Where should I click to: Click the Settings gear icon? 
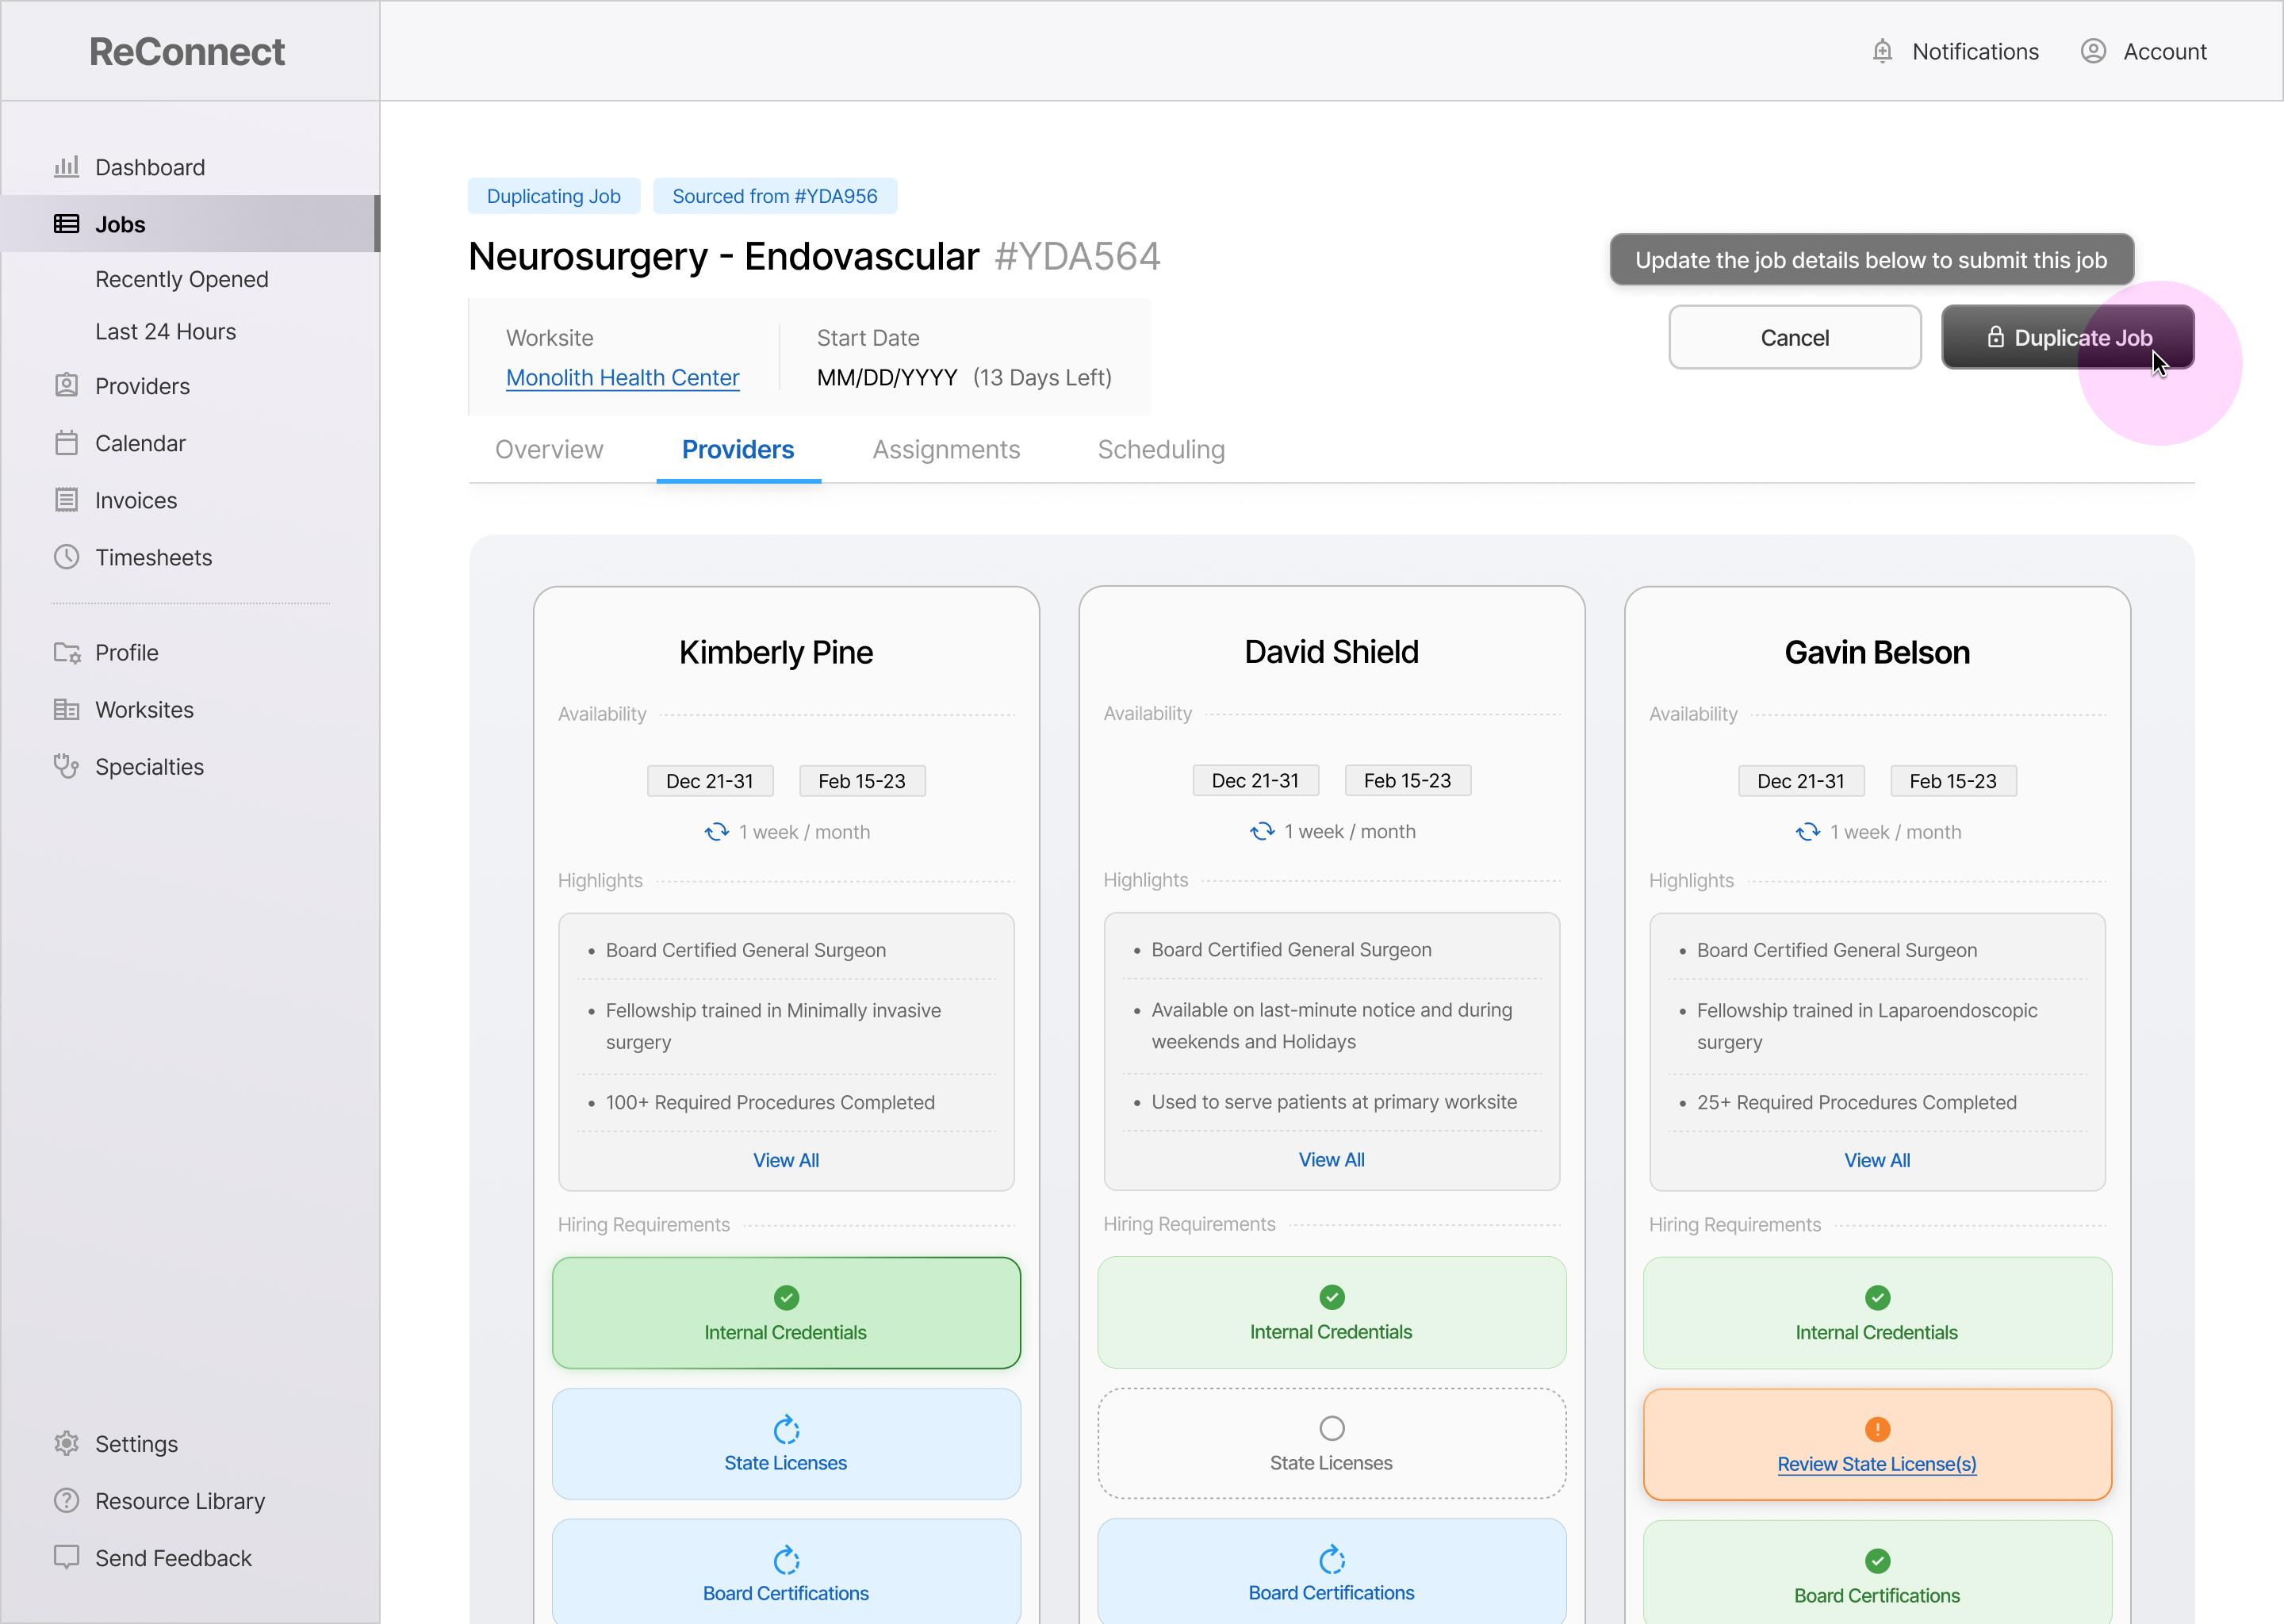[66, 1444]
